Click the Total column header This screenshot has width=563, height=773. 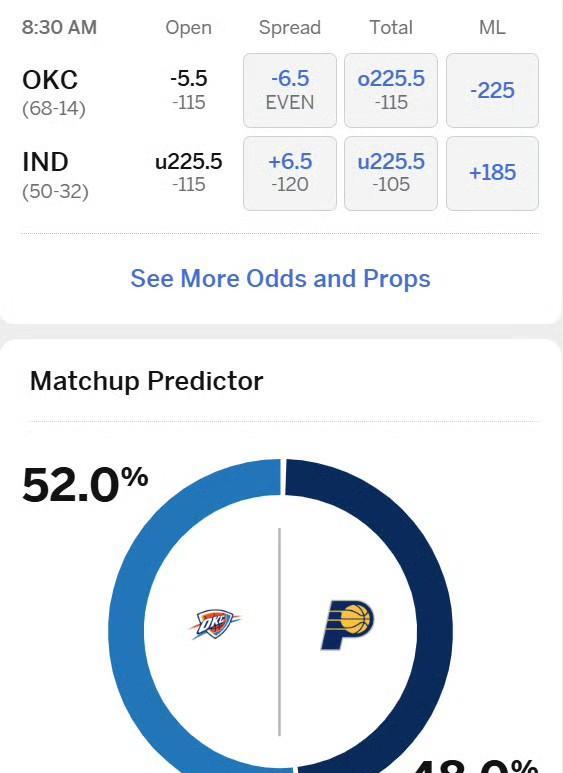coord(391,28)
